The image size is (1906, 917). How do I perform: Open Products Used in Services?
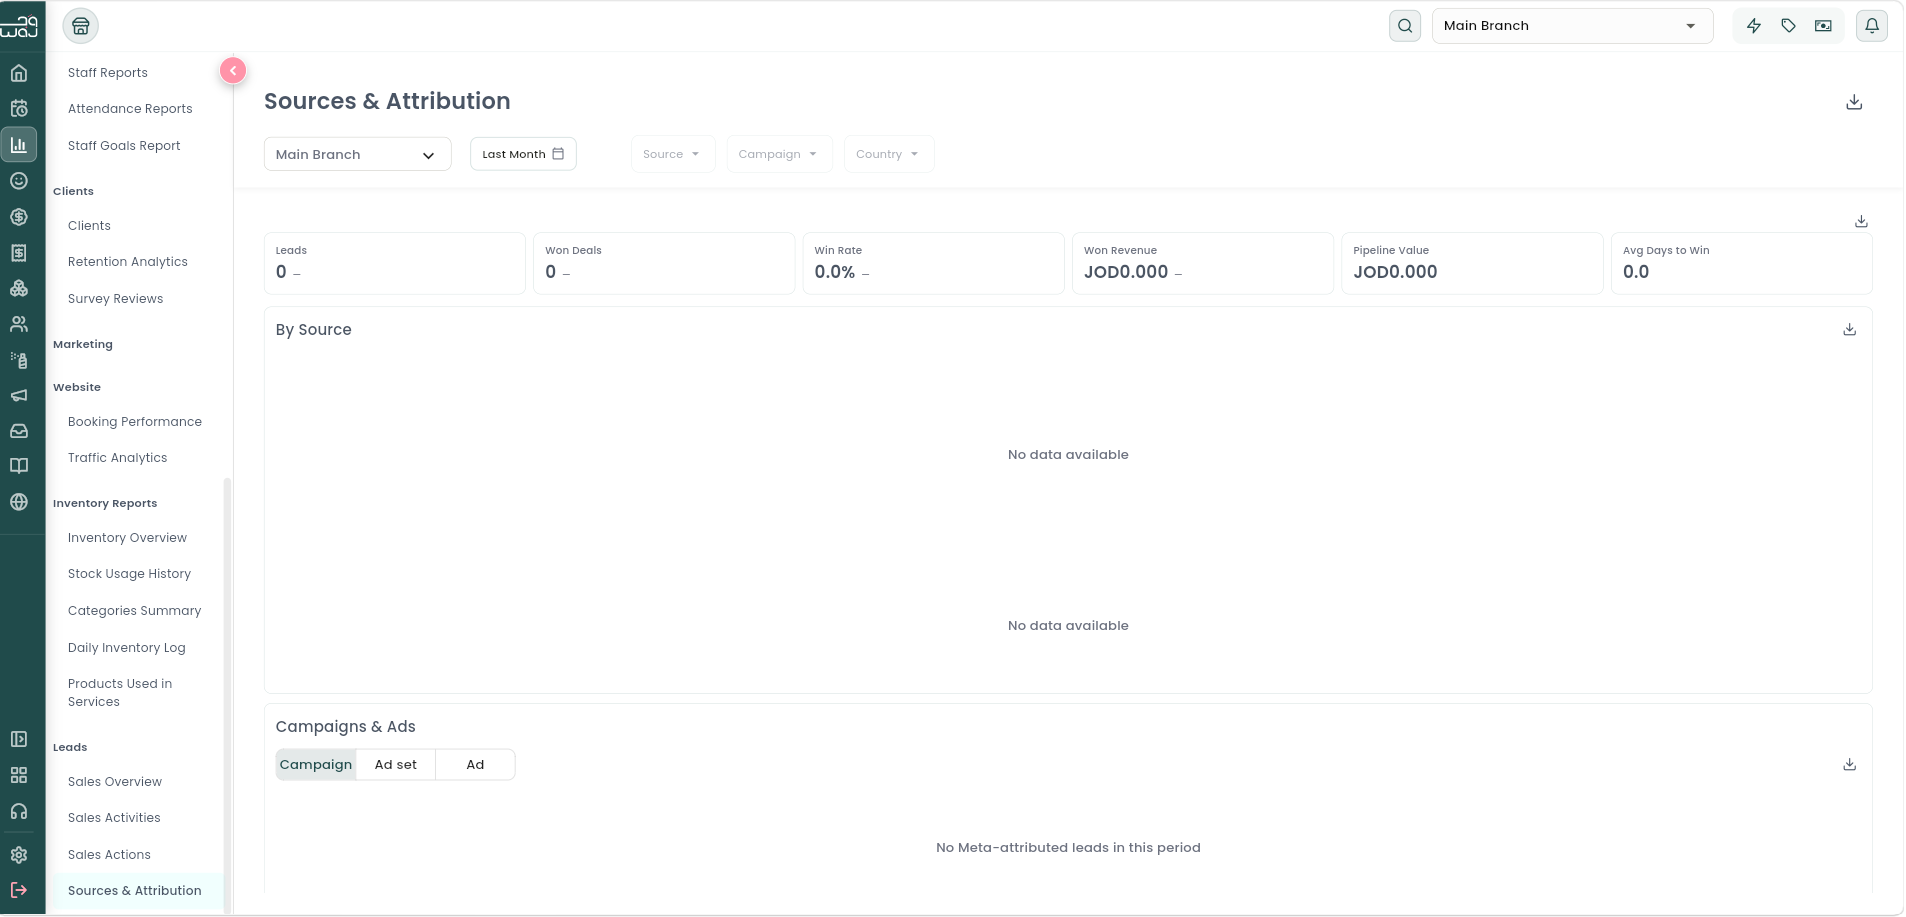(x=120, y=693)
